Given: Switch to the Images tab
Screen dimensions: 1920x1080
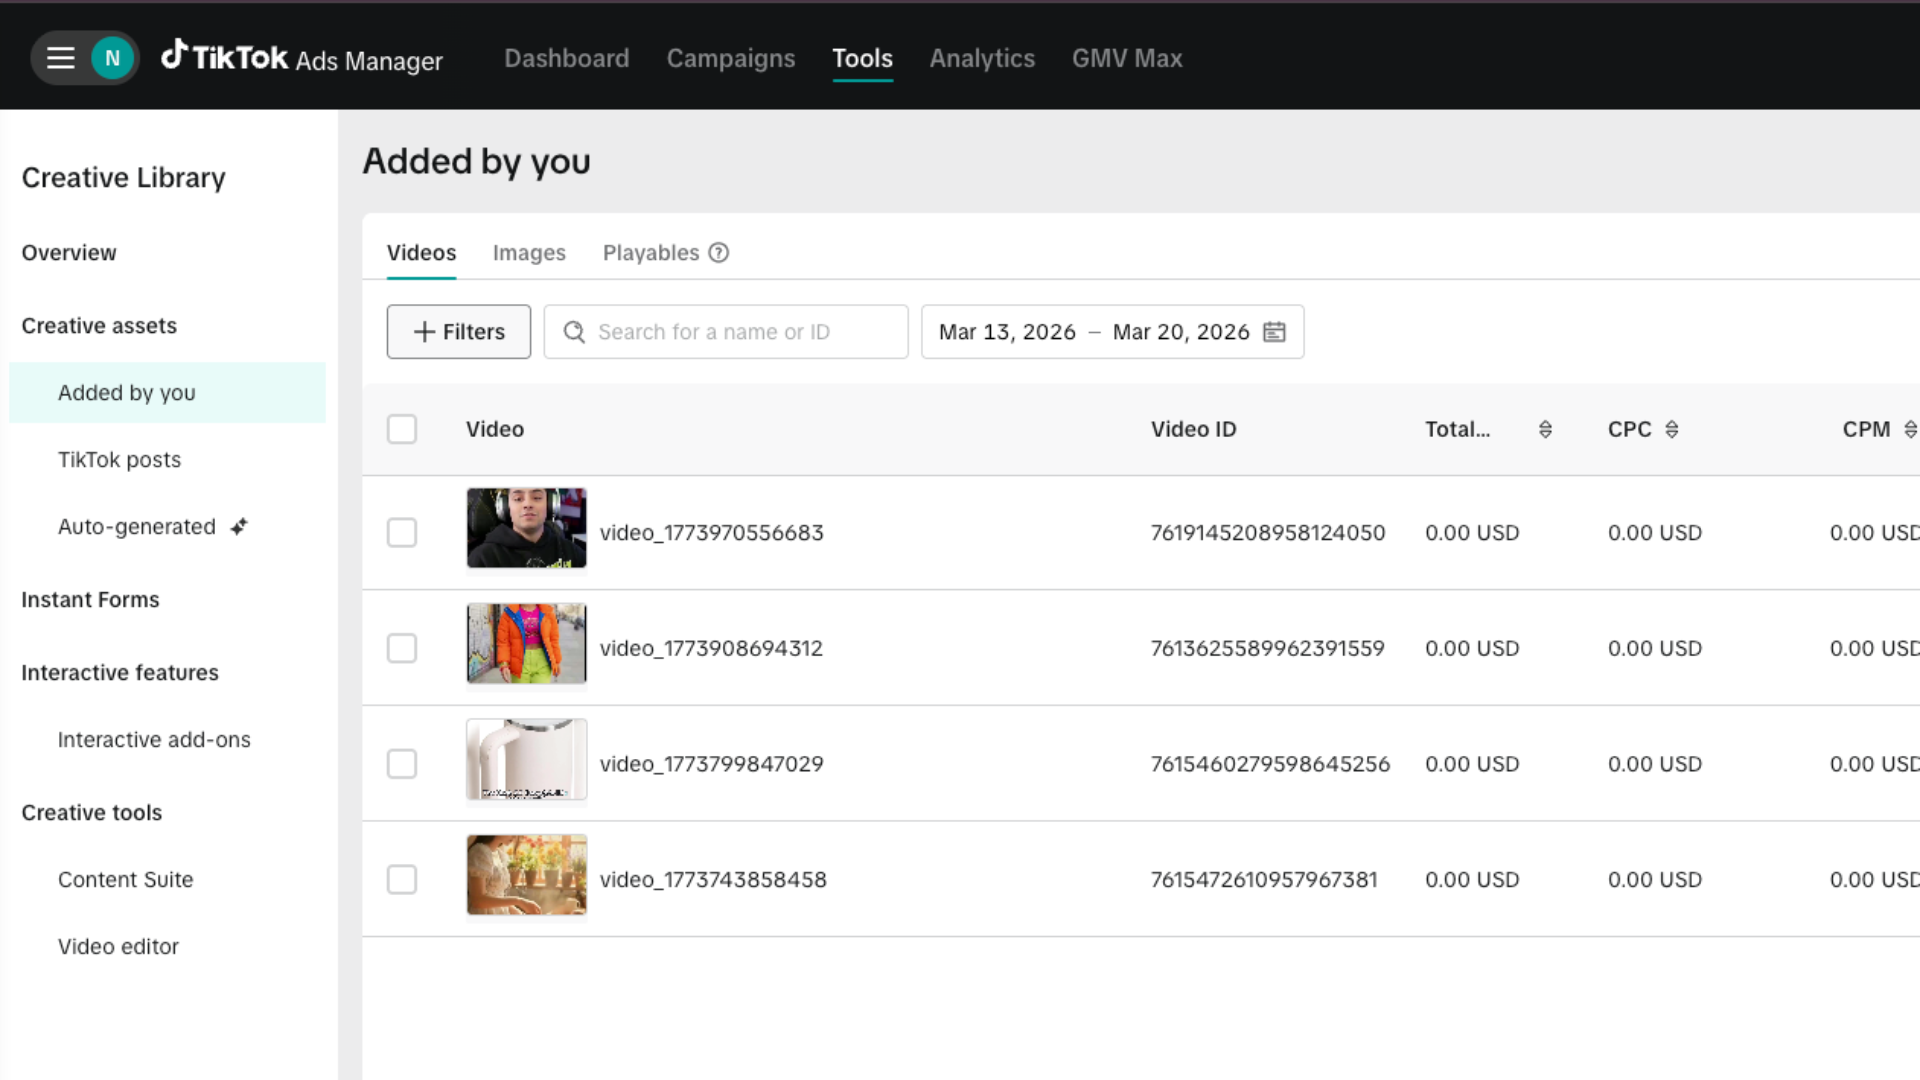Looking at the screenshot, I should point(529,253).
